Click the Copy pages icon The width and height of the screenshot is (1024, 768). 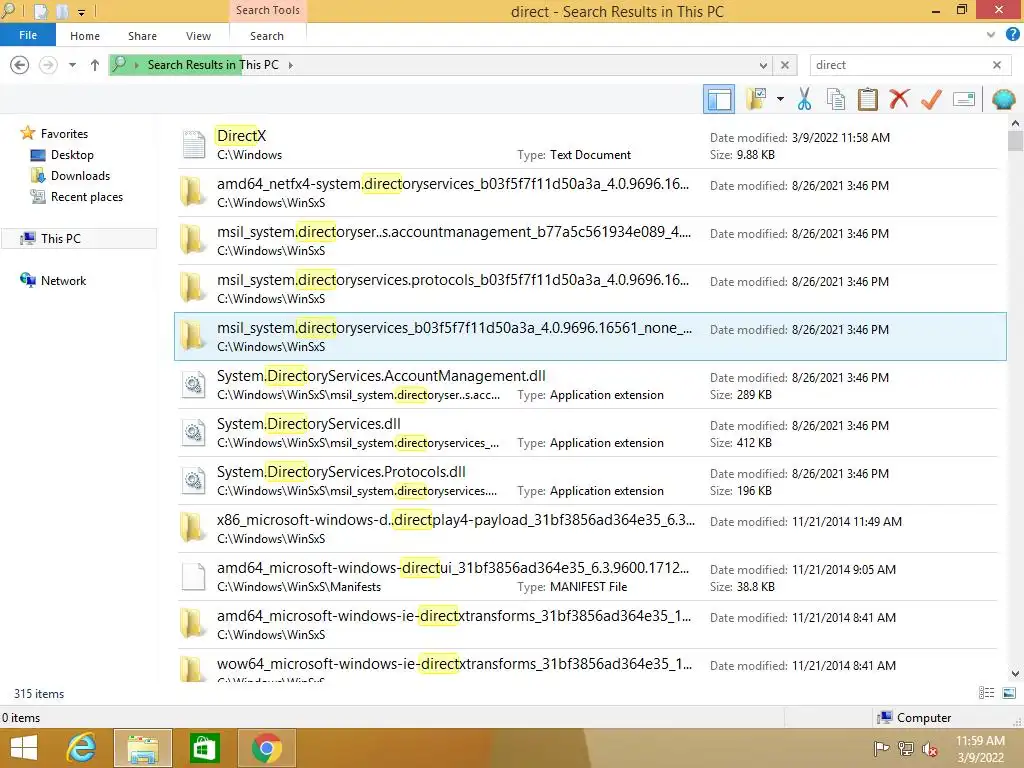(835, 99)
